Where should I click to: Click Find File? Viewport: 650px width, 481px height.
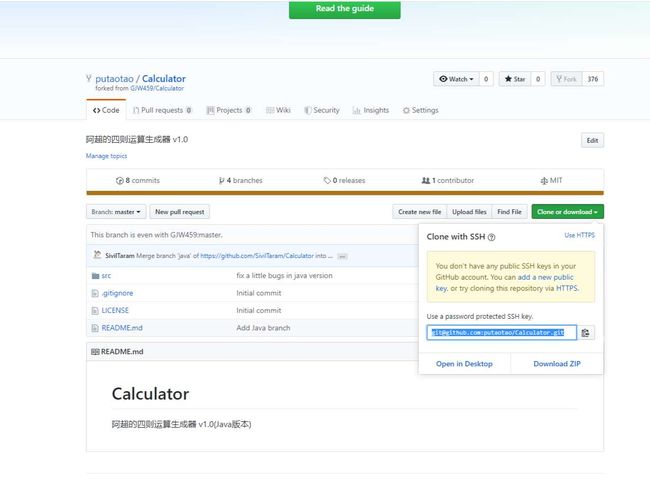(509, 212)
